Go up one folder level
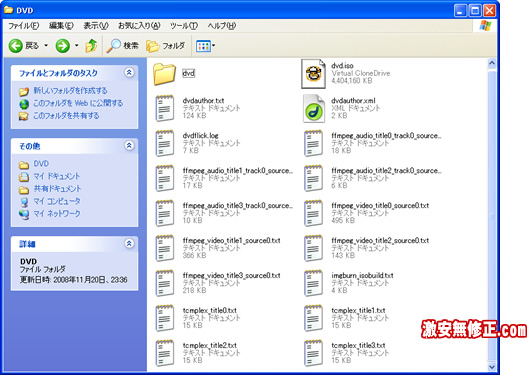The height and width of the screenshot is (375, 527). click(91, 45)
